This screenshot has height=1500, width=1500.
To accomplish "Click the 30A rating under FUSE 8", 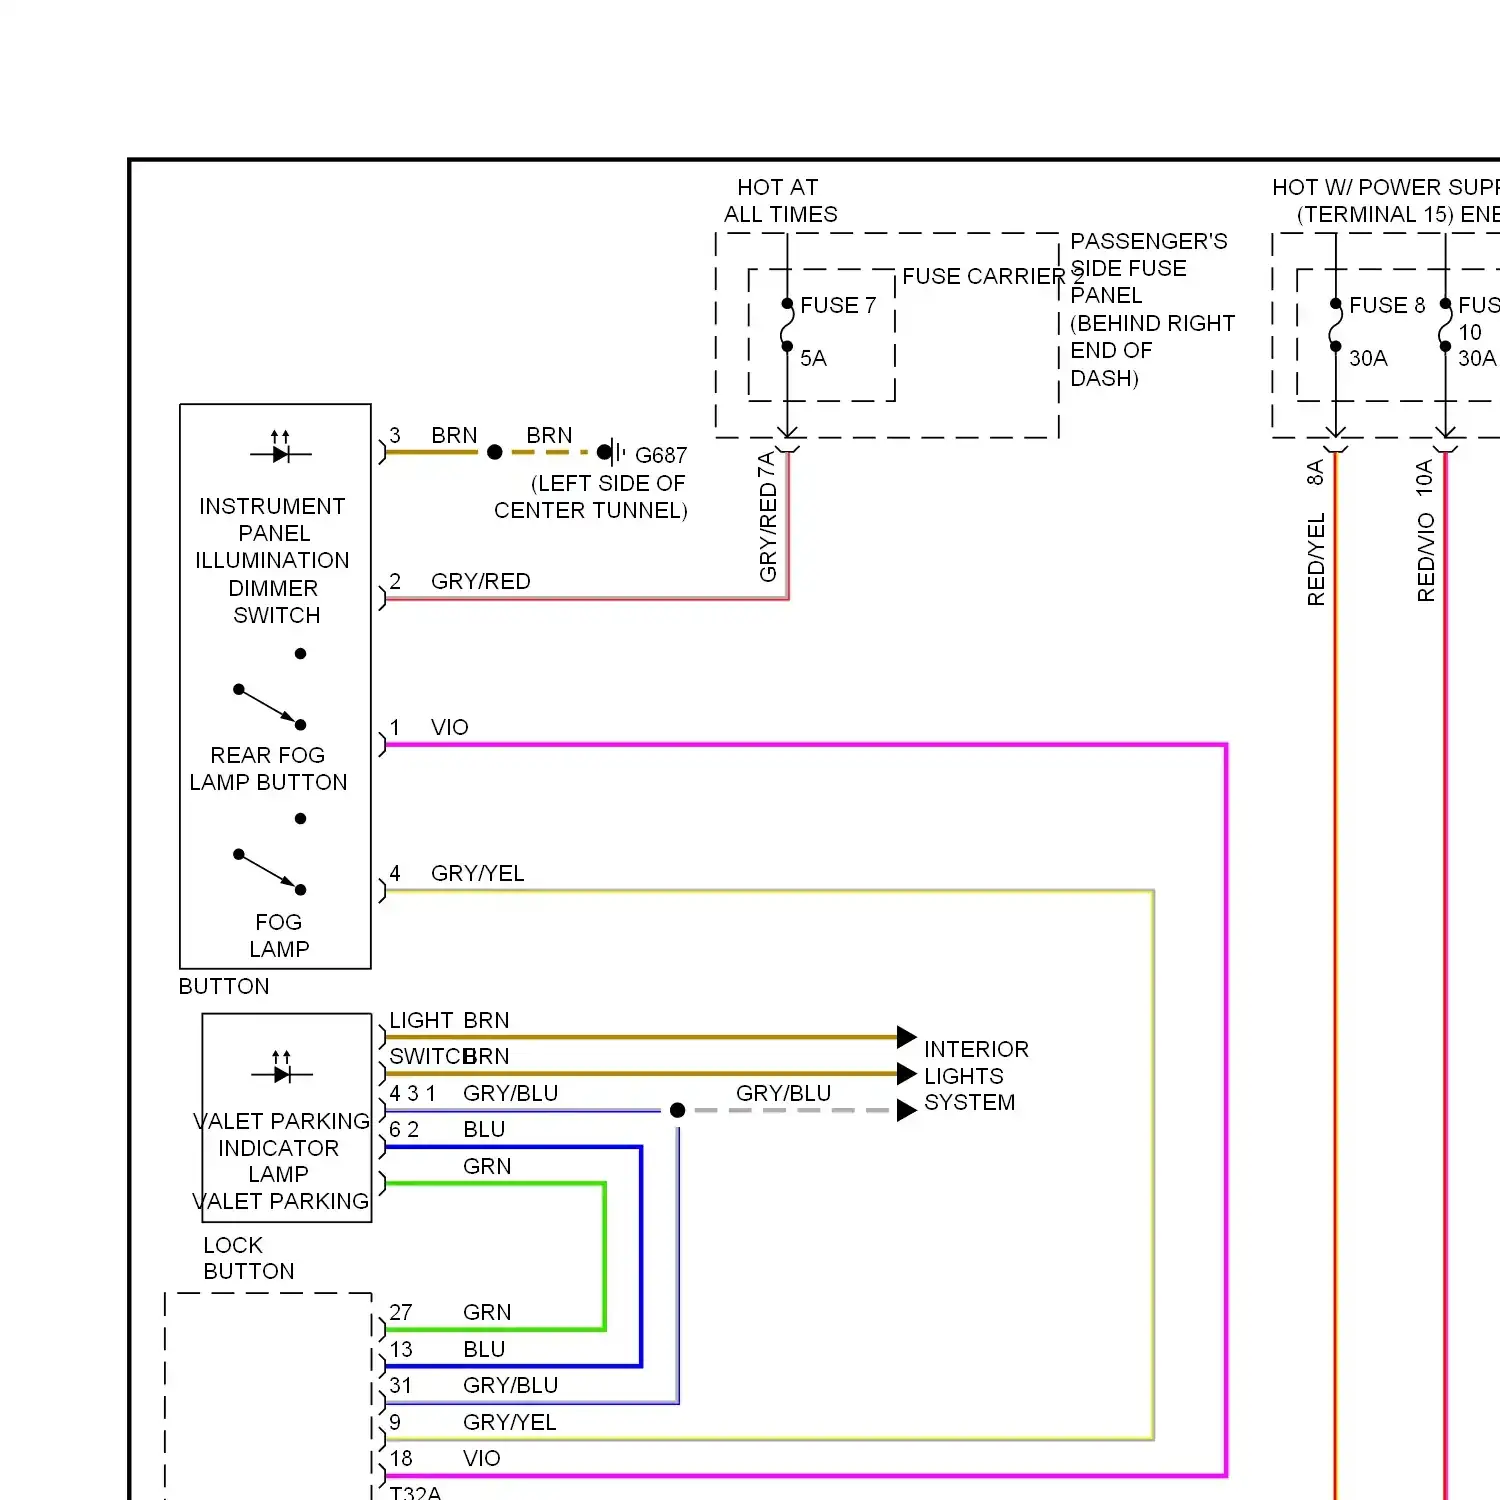I will tap(1368, 358).
